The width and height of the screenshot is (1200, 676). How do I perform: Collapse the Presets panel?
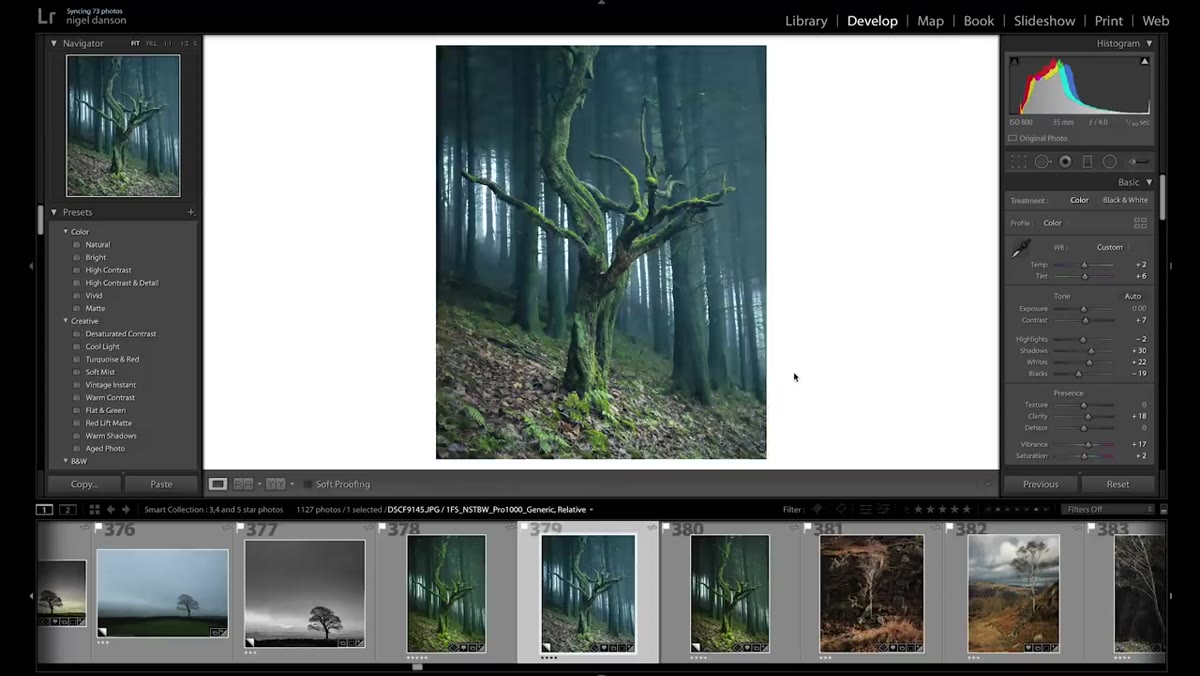(x=54, y=212)
